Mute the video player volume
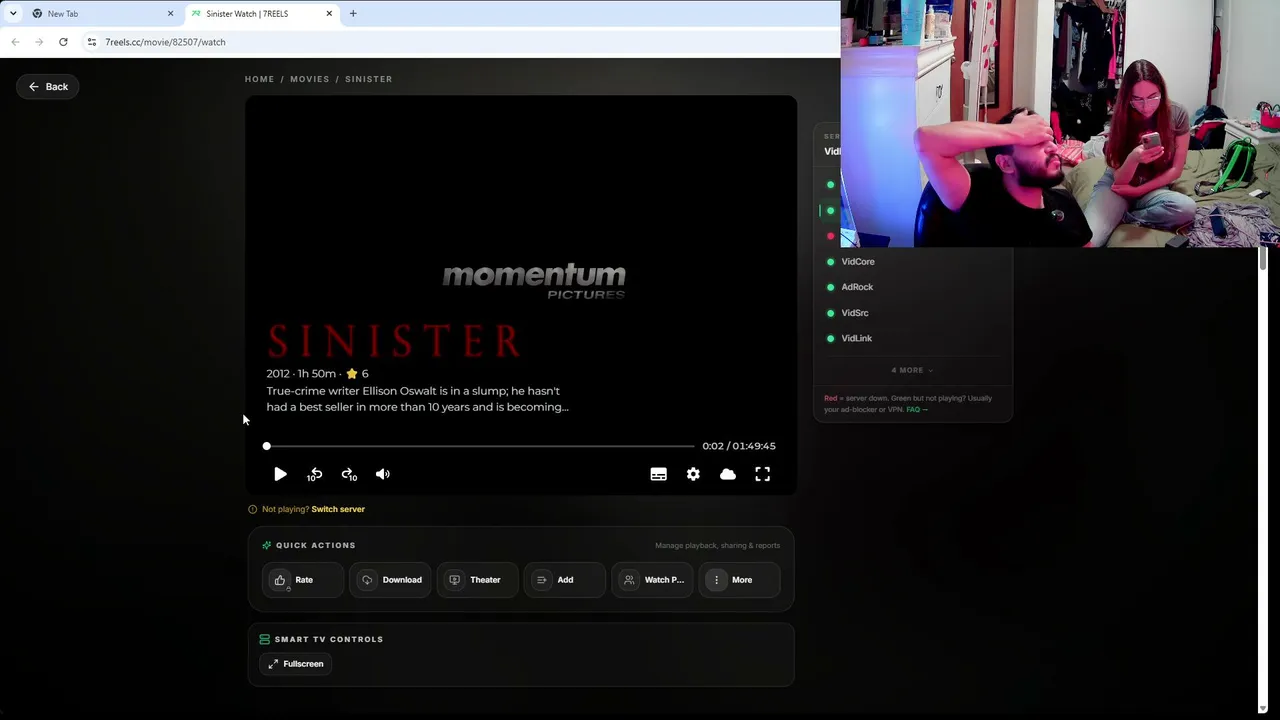1280x720 pixels. point(383,474)
